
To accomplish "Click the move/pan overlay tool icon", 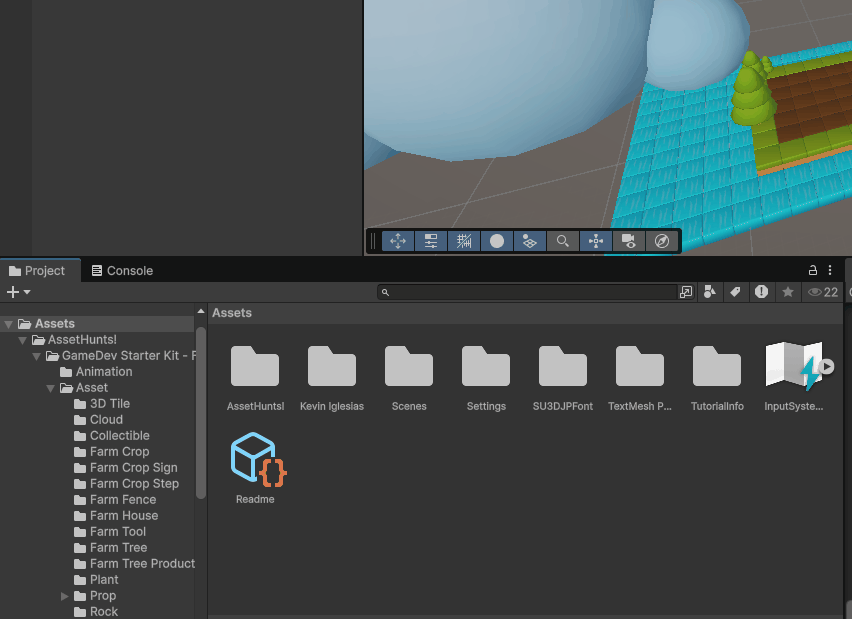I will coord(398,241).
